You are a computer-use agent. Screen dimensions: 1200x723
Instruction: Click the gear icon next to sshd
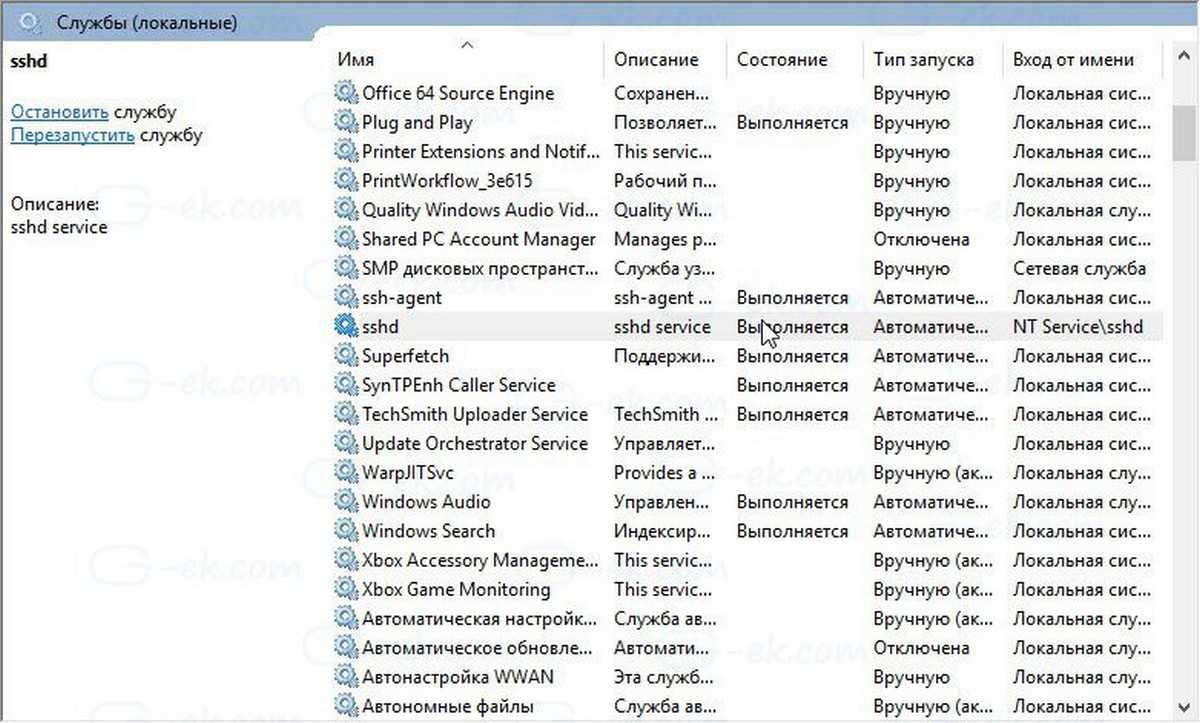pos(346,327)
